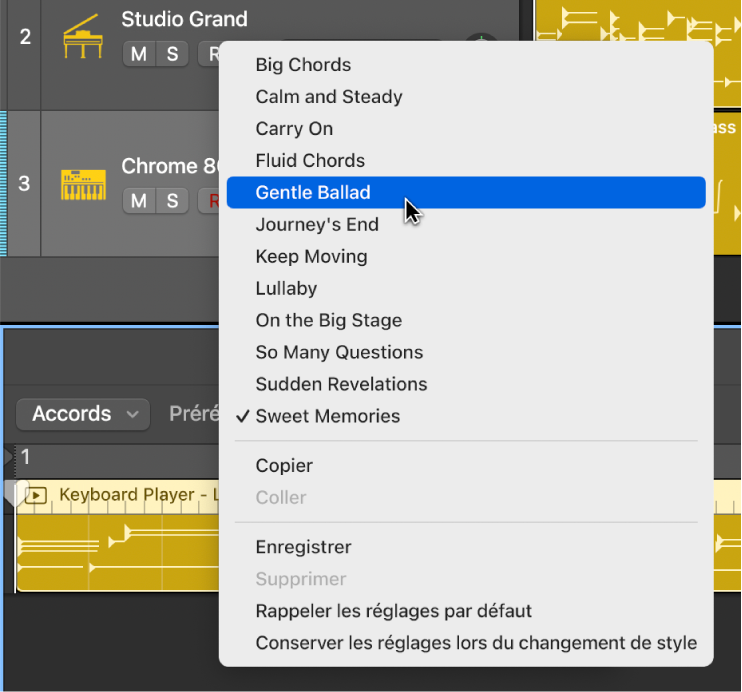Select Studio Grand track header name
742x692 pixels.
coord(184,19)
